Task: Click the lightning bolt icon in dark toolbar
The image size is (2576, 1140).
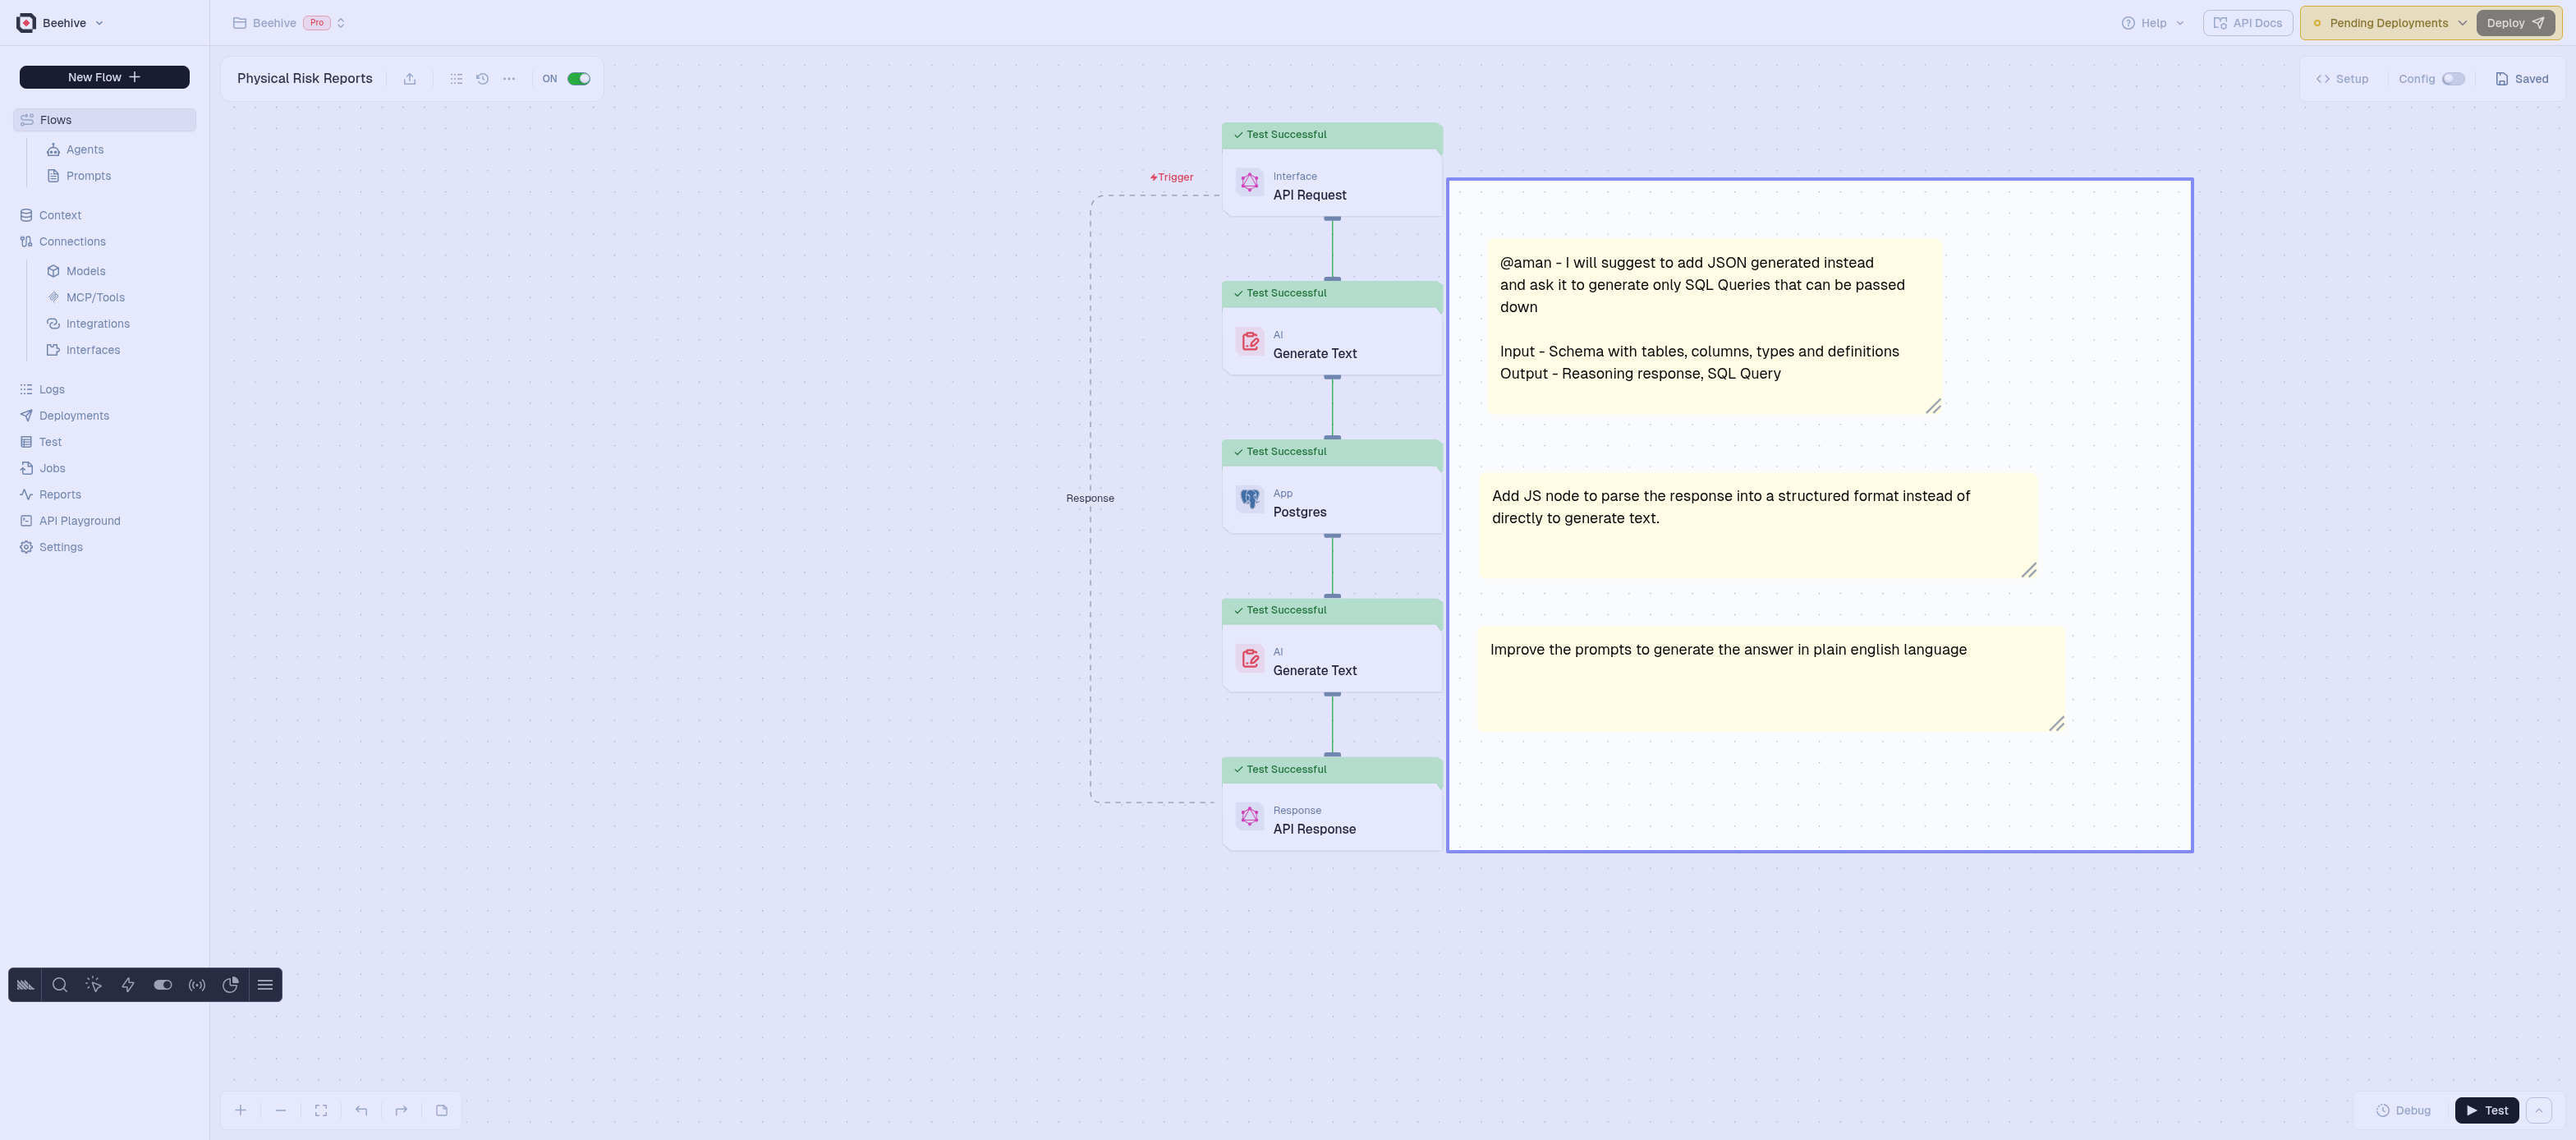Action: 128,985
